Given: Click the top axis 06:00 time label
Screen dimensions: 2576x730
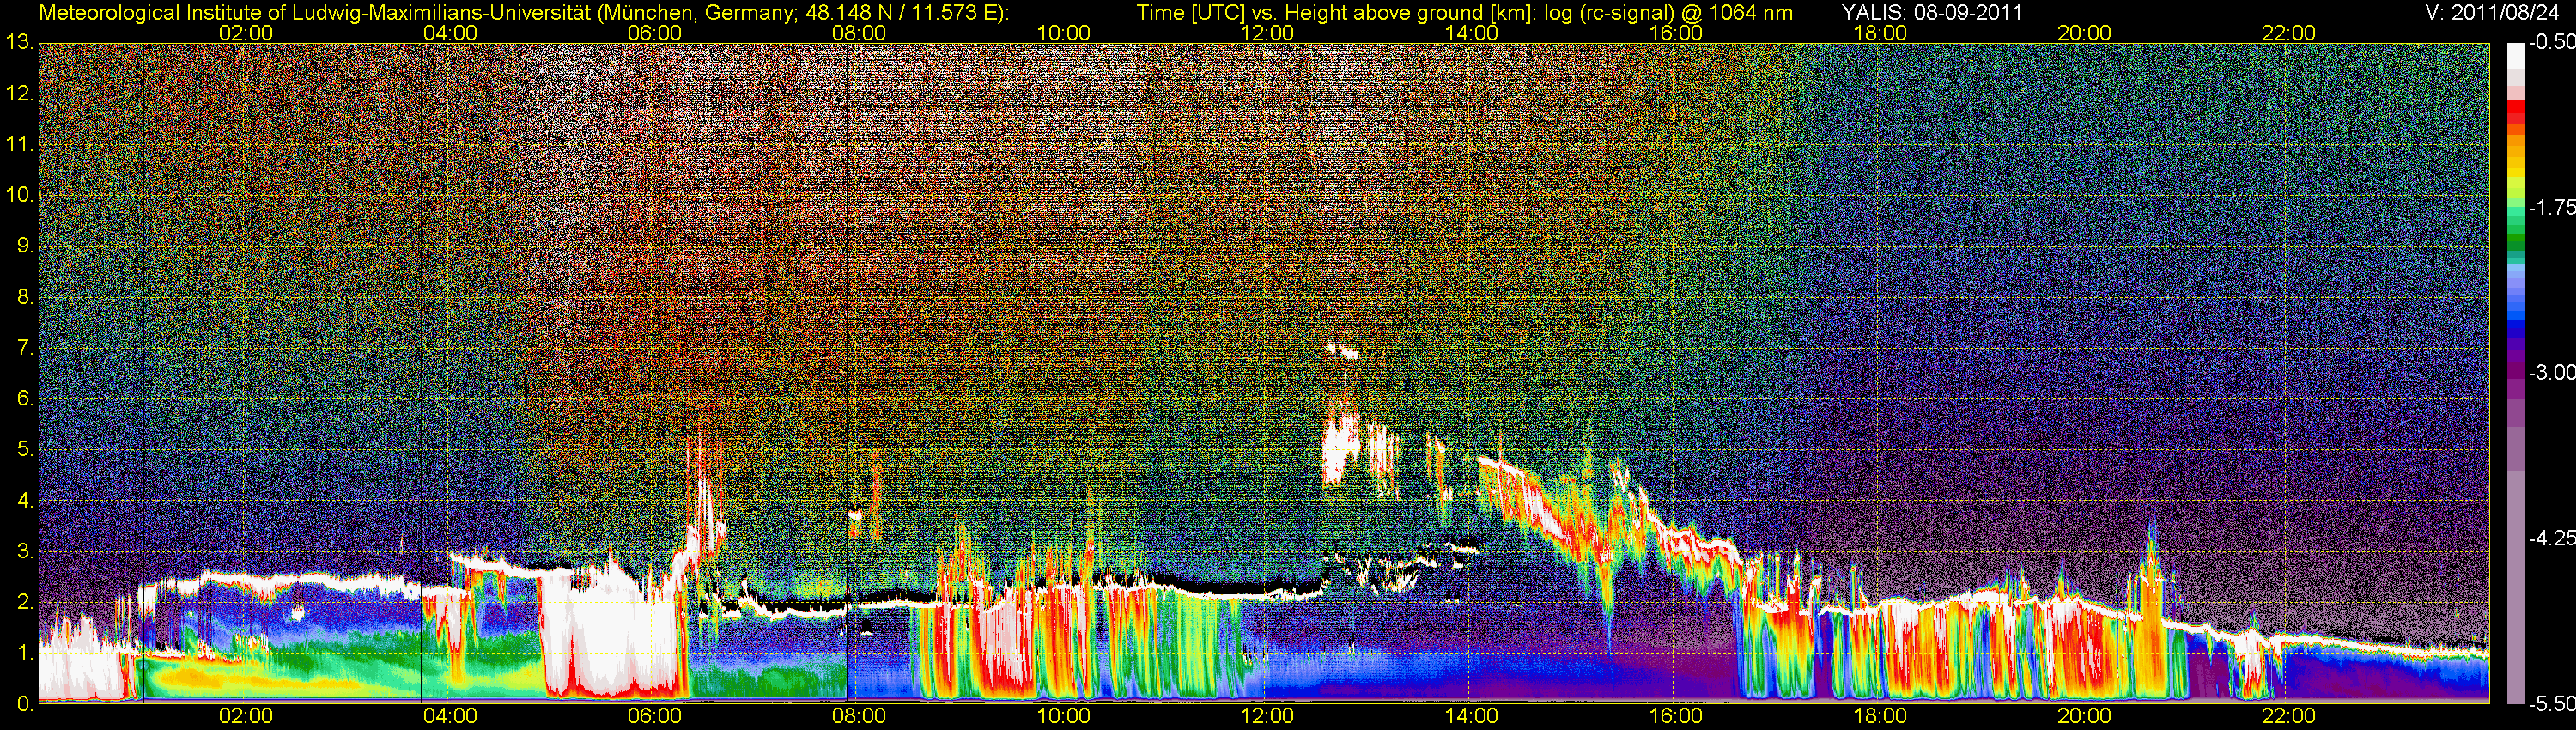Looking at the screenshot, I should point(654,33).
